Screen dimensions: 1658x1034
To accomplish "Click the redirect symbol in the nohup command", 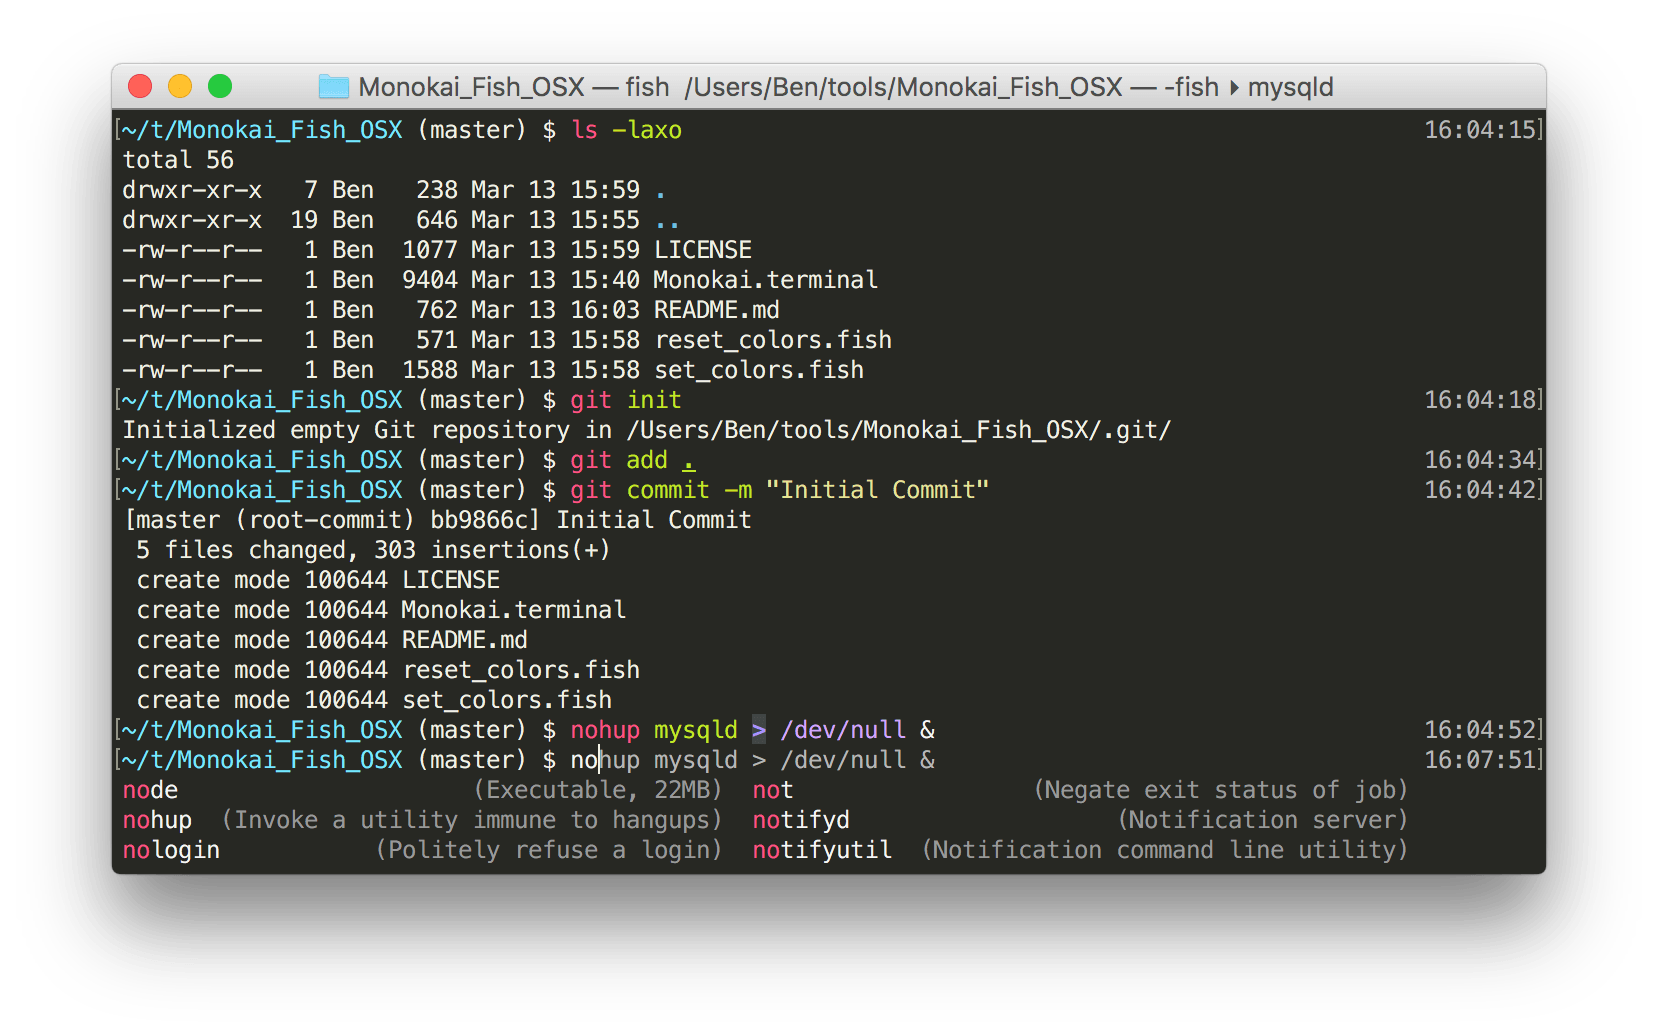I will point(758,729).
